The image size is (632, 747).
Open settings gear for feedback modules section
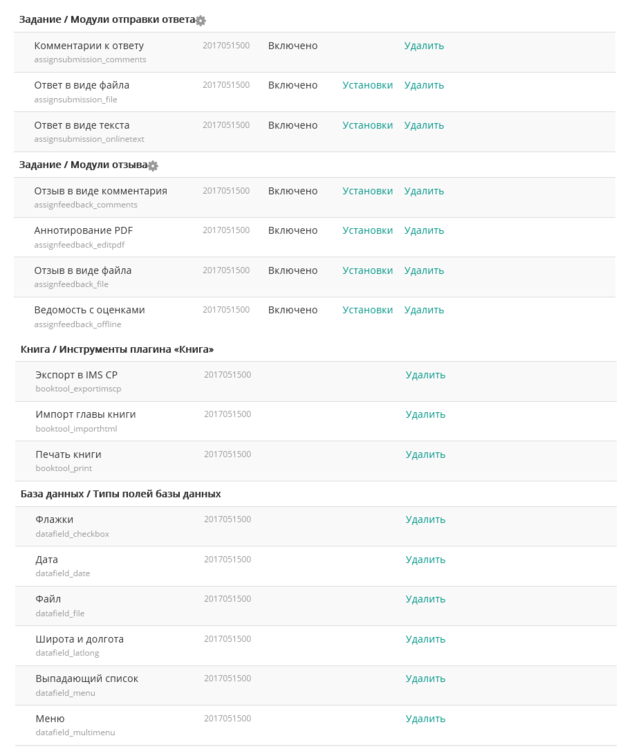pos(153,165)
